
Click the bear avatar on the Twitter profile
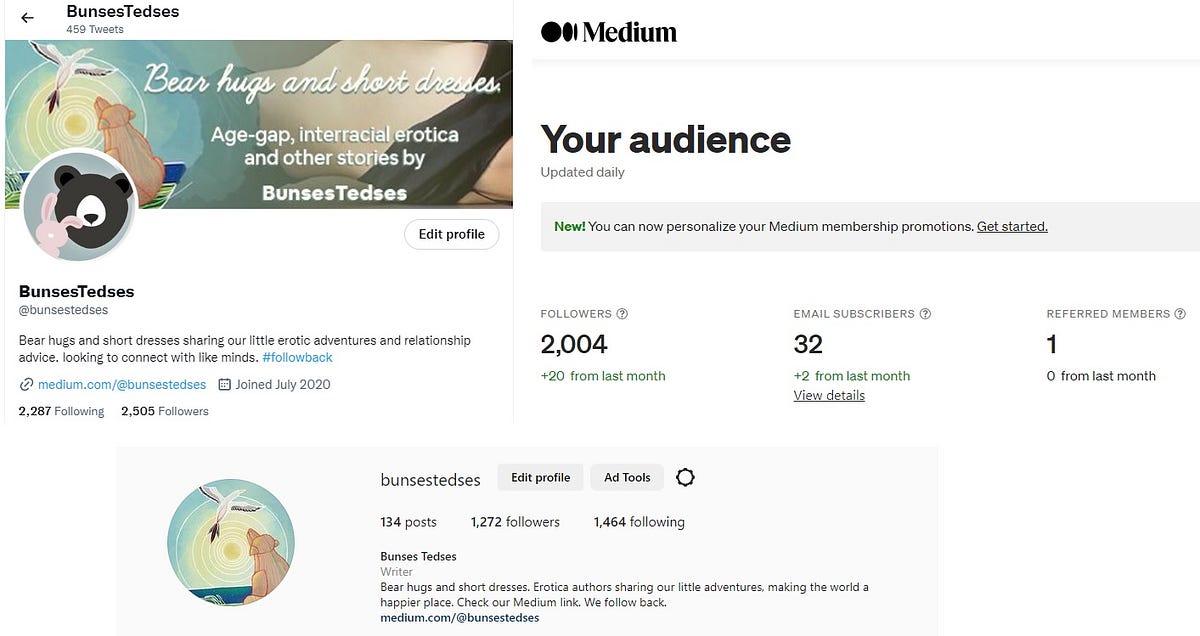coord(77,205)
